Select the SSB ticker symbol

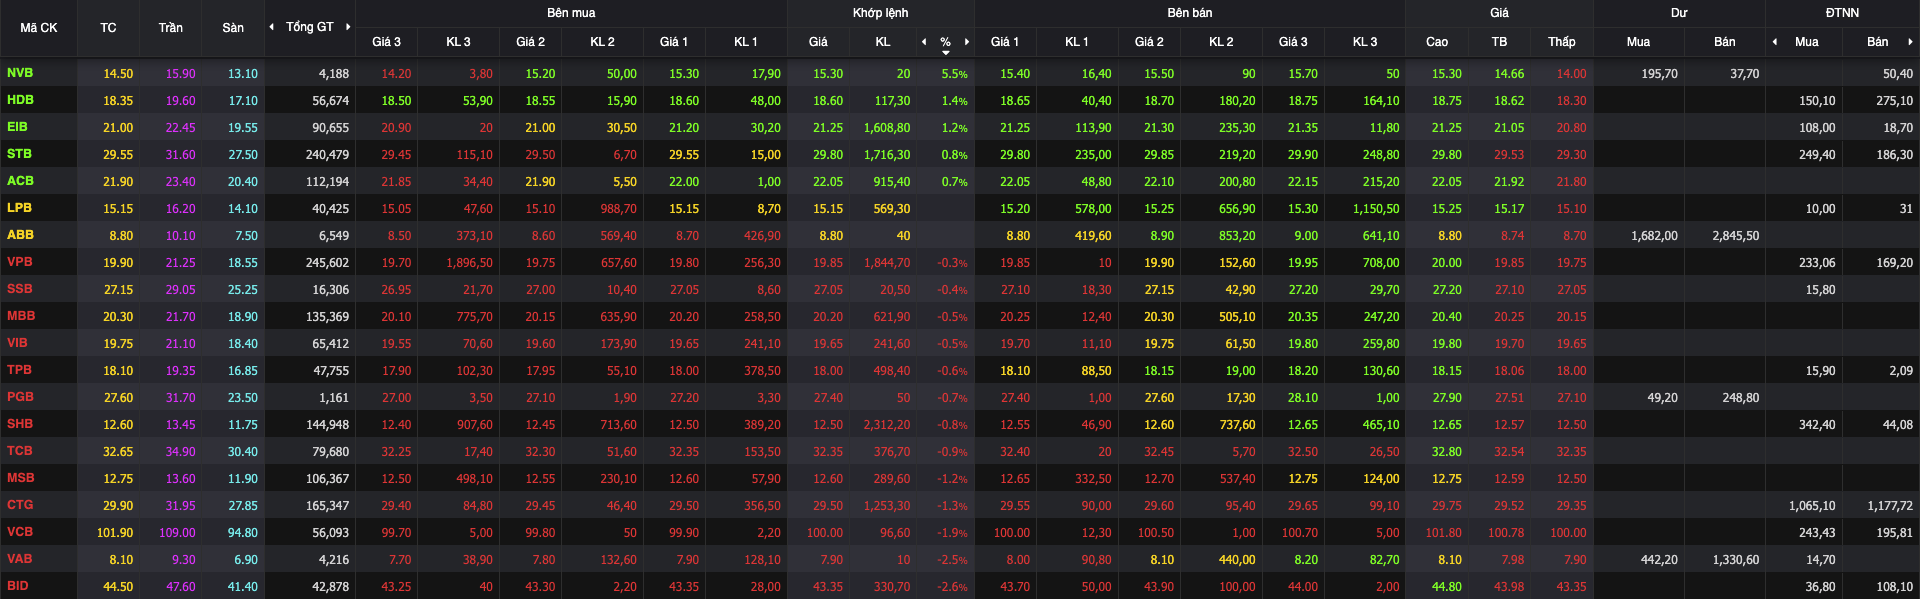(x=19, y=289)
